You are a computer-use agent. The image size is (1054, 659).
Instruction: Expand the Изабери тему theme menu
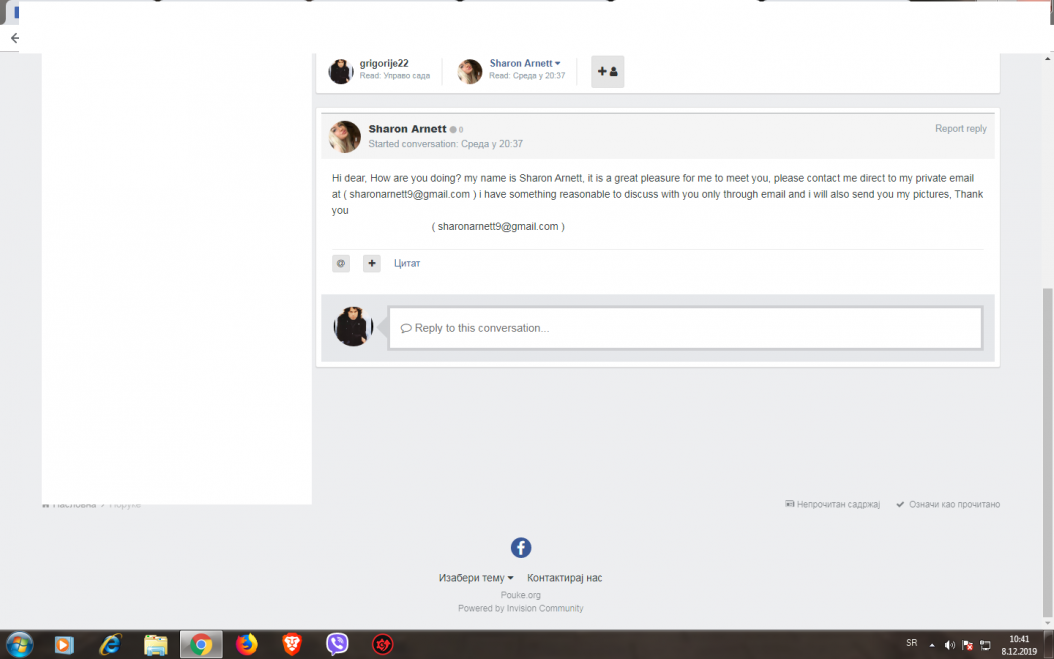476,578
